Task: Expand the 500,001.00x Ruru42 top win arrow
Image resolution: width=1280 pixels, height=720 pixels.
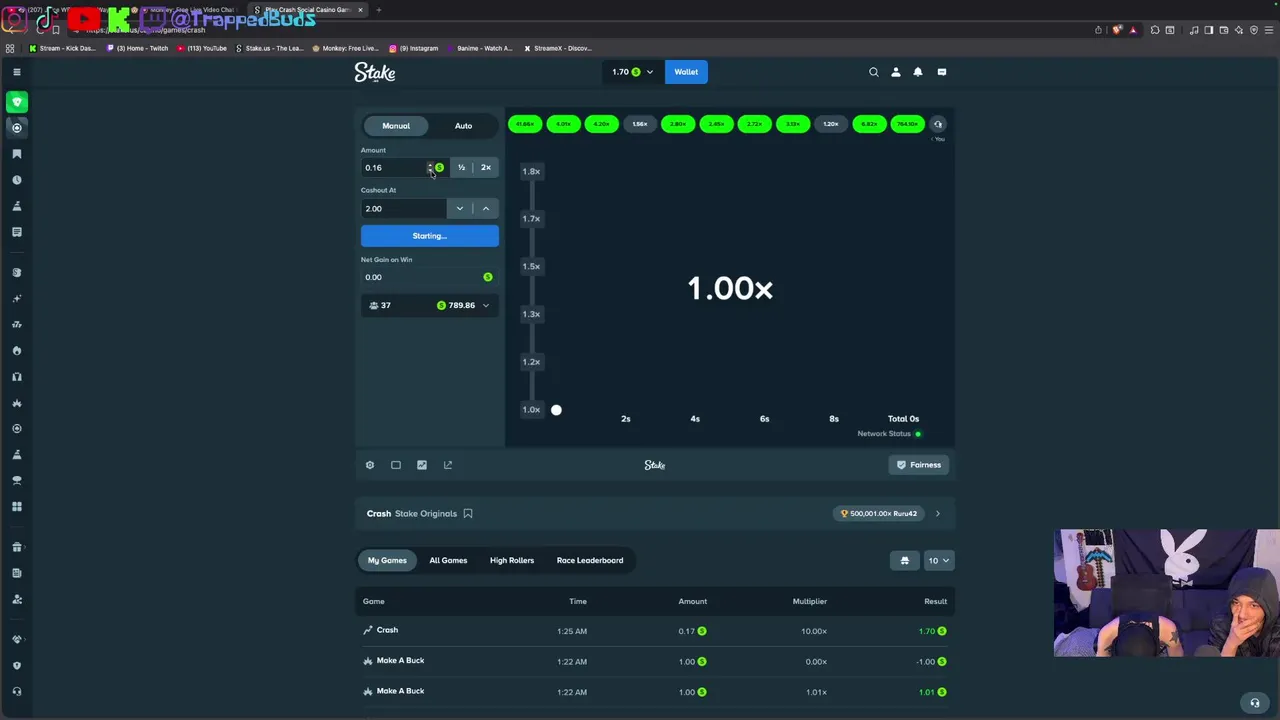Action: pyautogui.click(x=937, y=514)
